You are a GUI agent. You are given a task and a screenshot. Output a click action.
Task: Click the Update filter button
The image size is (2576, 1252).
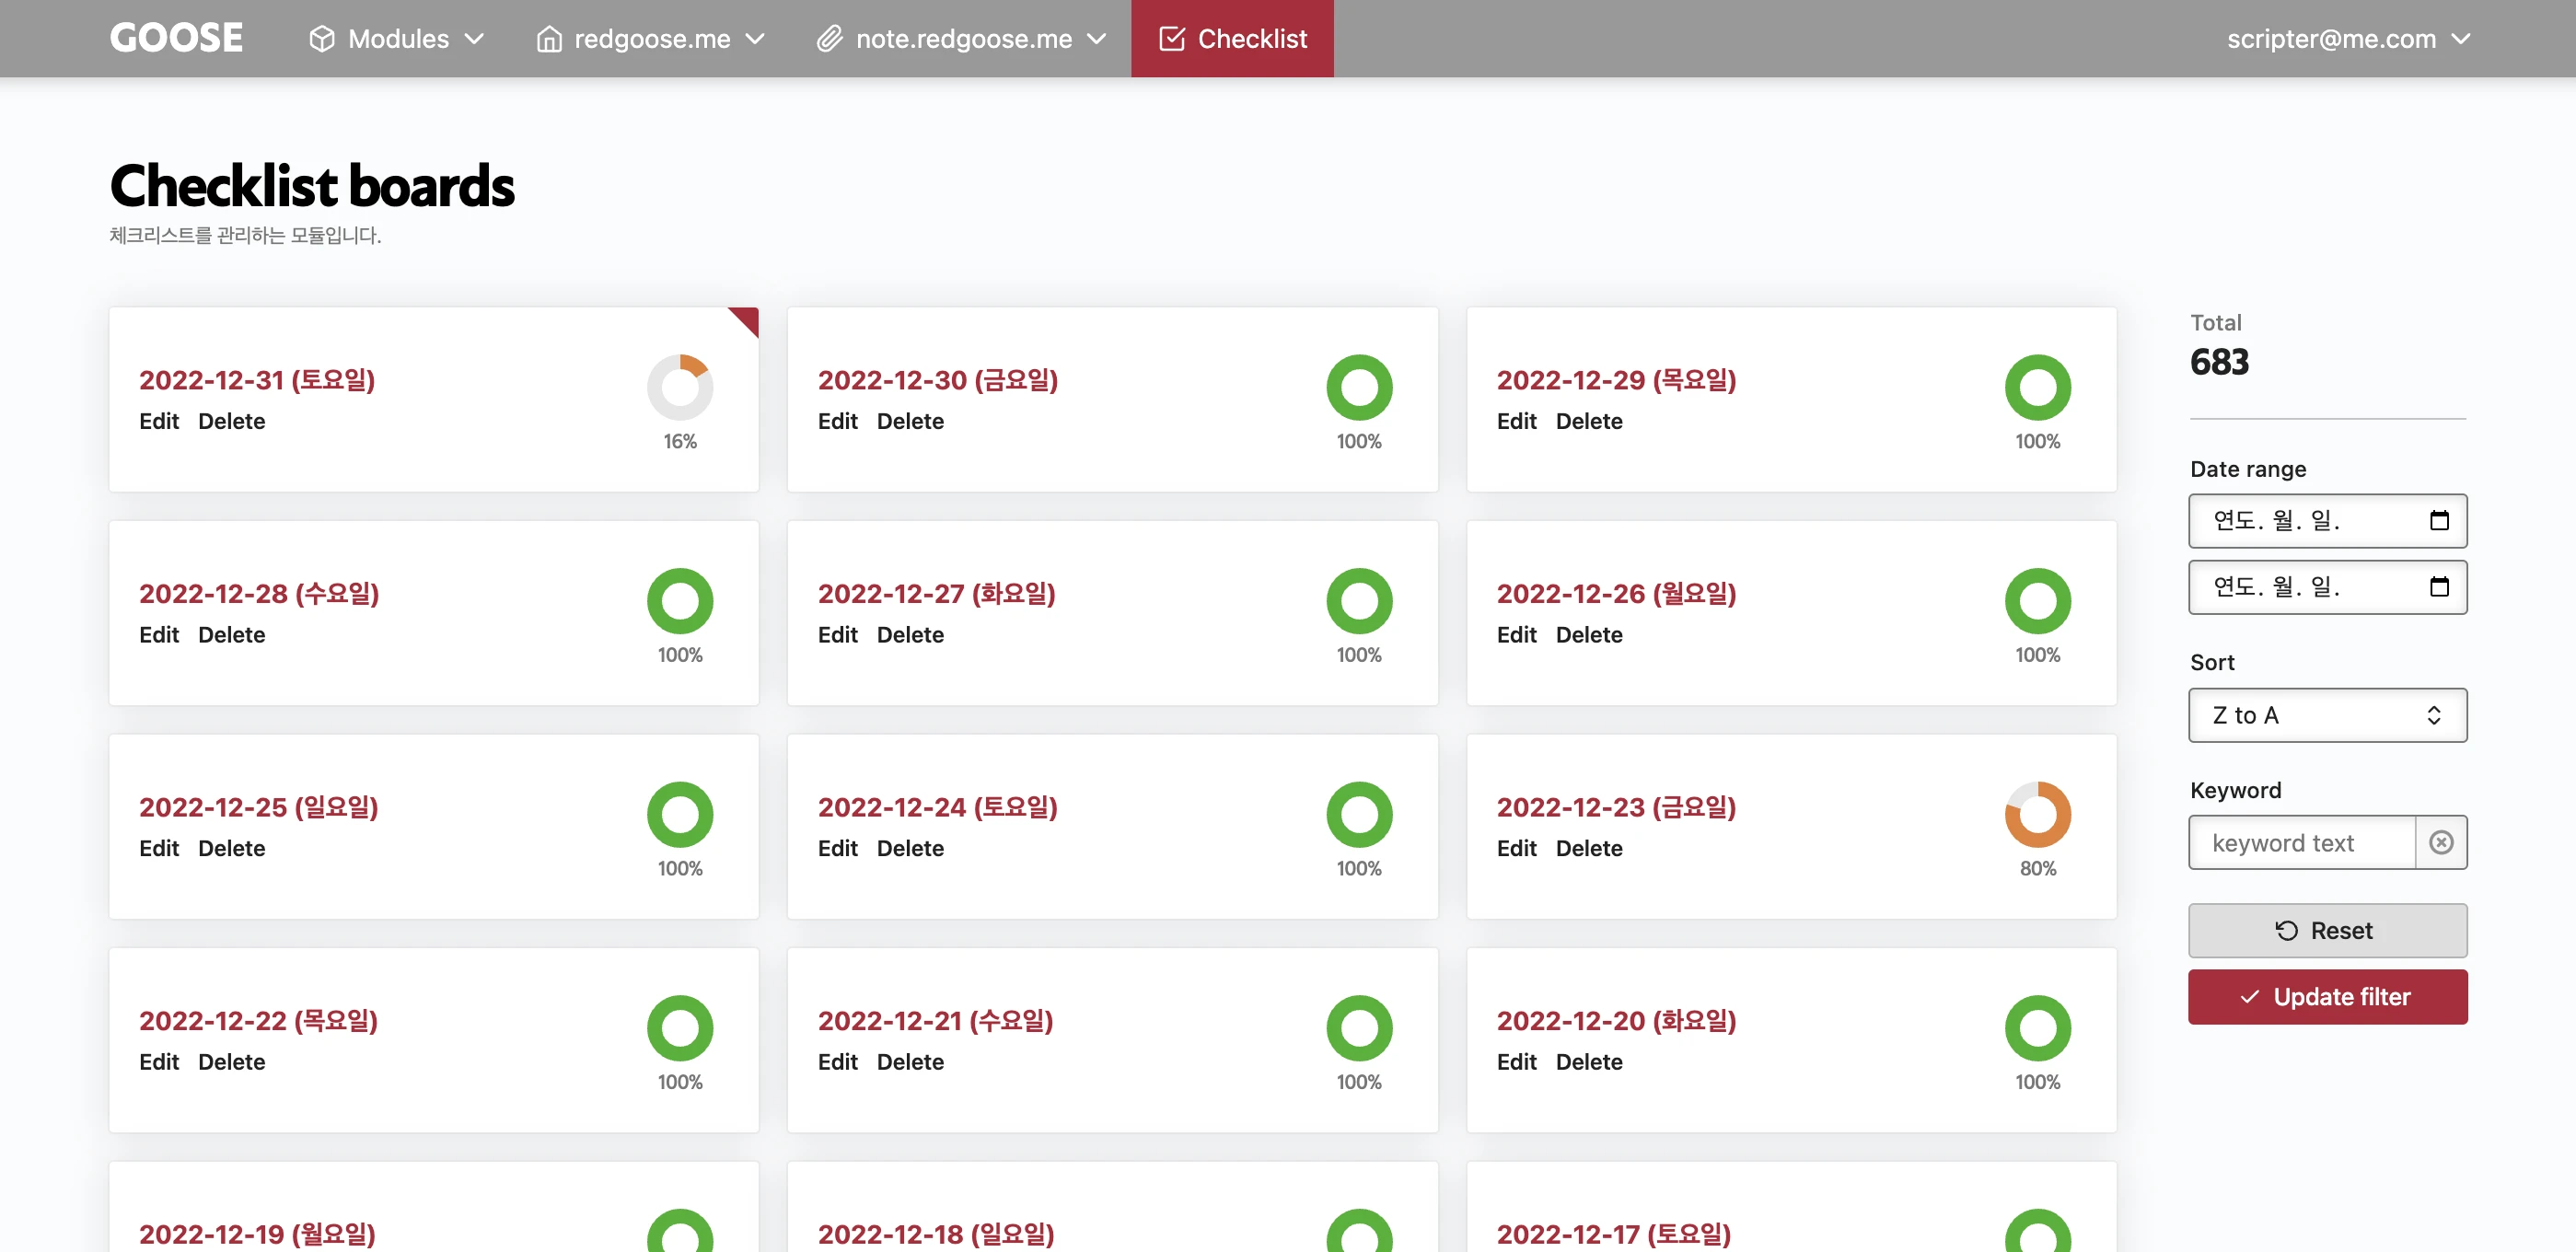2327,996
